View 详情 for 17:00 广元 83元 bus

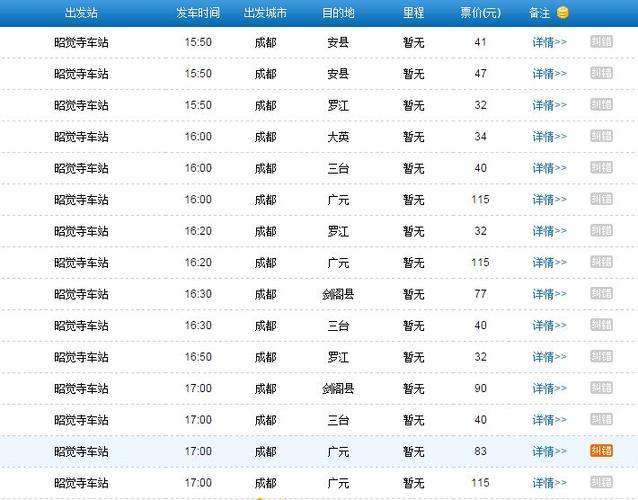pyautogui.click(x=549, y=451)
